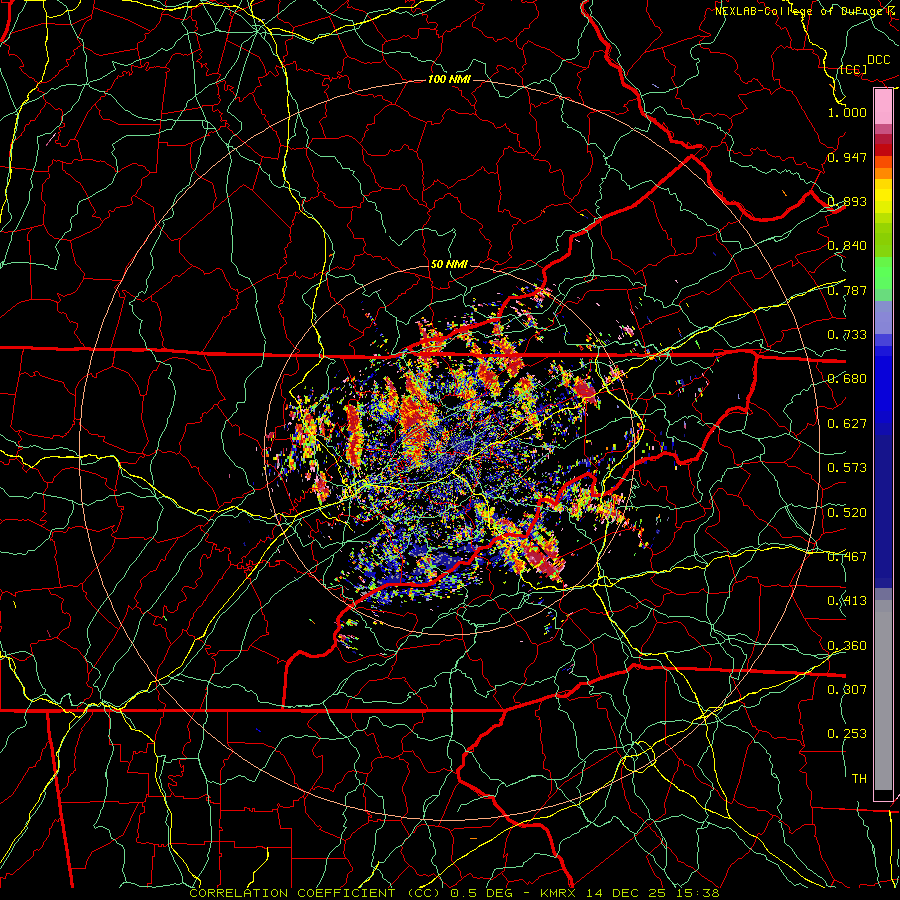Click the 0.360 scale value
The height and width of the screenshot is (900, 900).
[847, 646]
